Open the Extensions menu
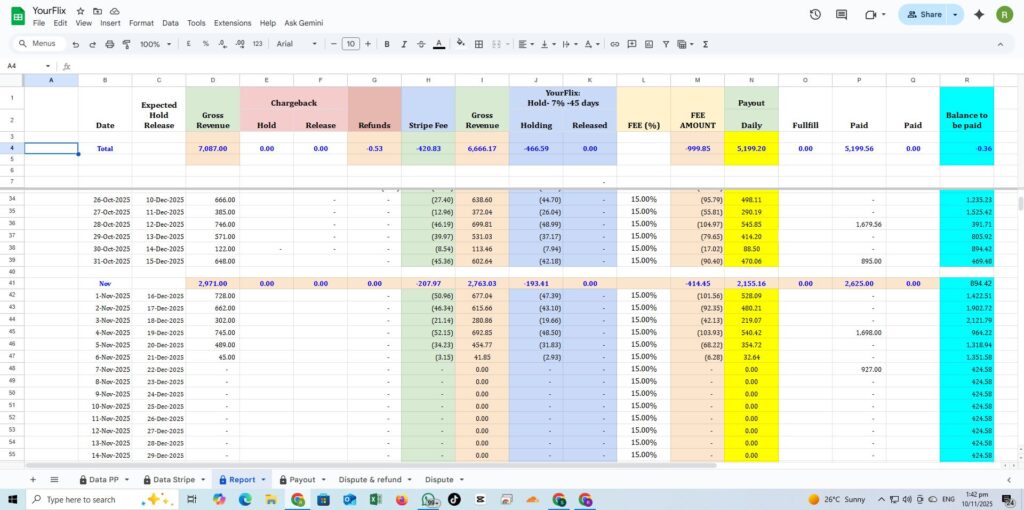 (x=232, y=23)
